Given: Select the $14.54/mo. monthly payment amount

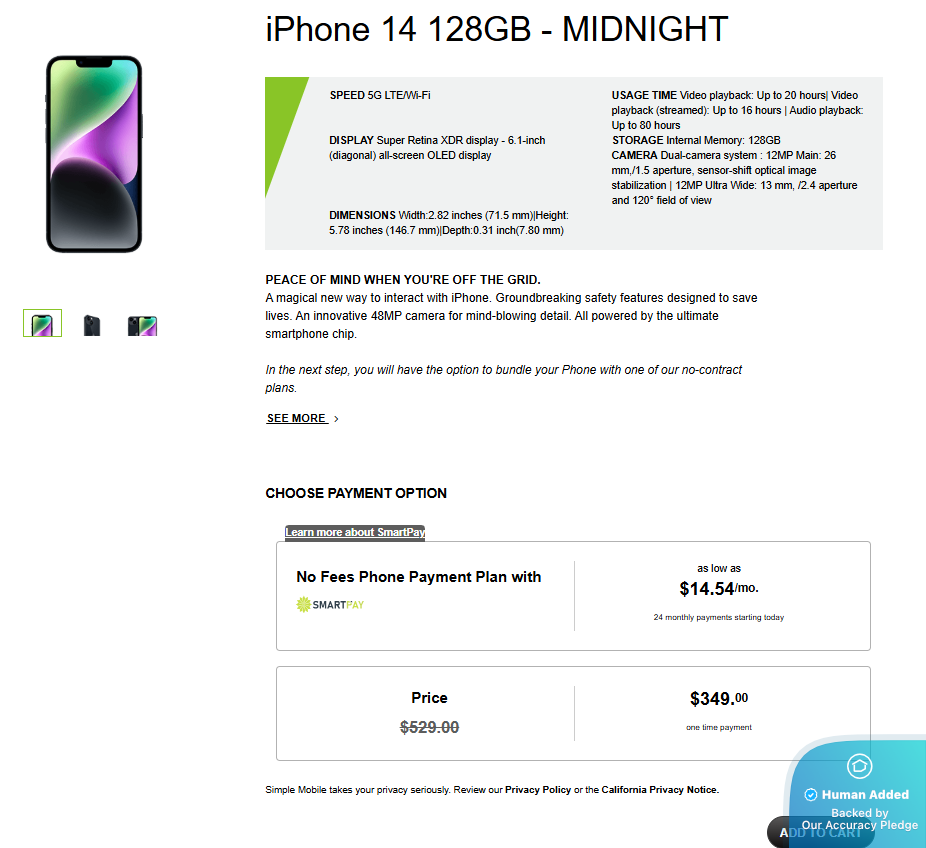Looking at the screenshot, I should pyautogui.click(x=719, y=588).
